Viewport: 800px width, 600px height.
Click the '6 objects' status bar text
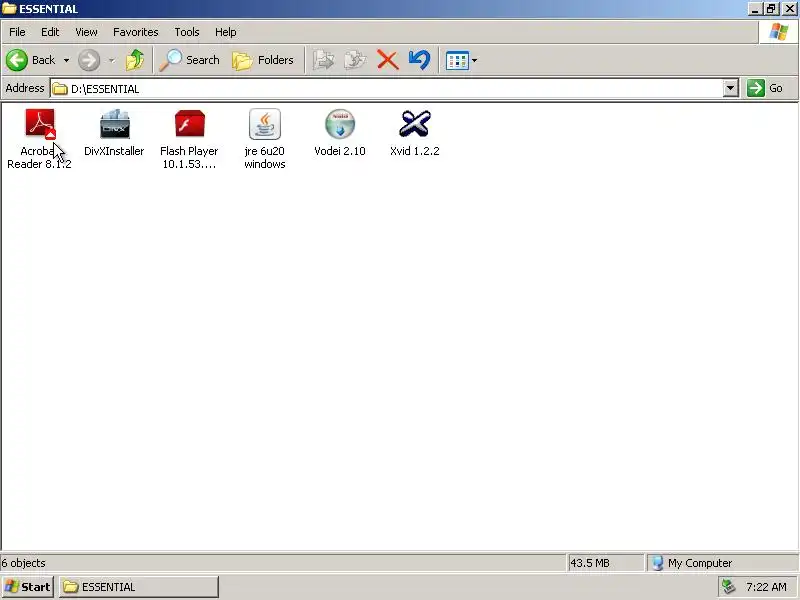coord(23,563)
